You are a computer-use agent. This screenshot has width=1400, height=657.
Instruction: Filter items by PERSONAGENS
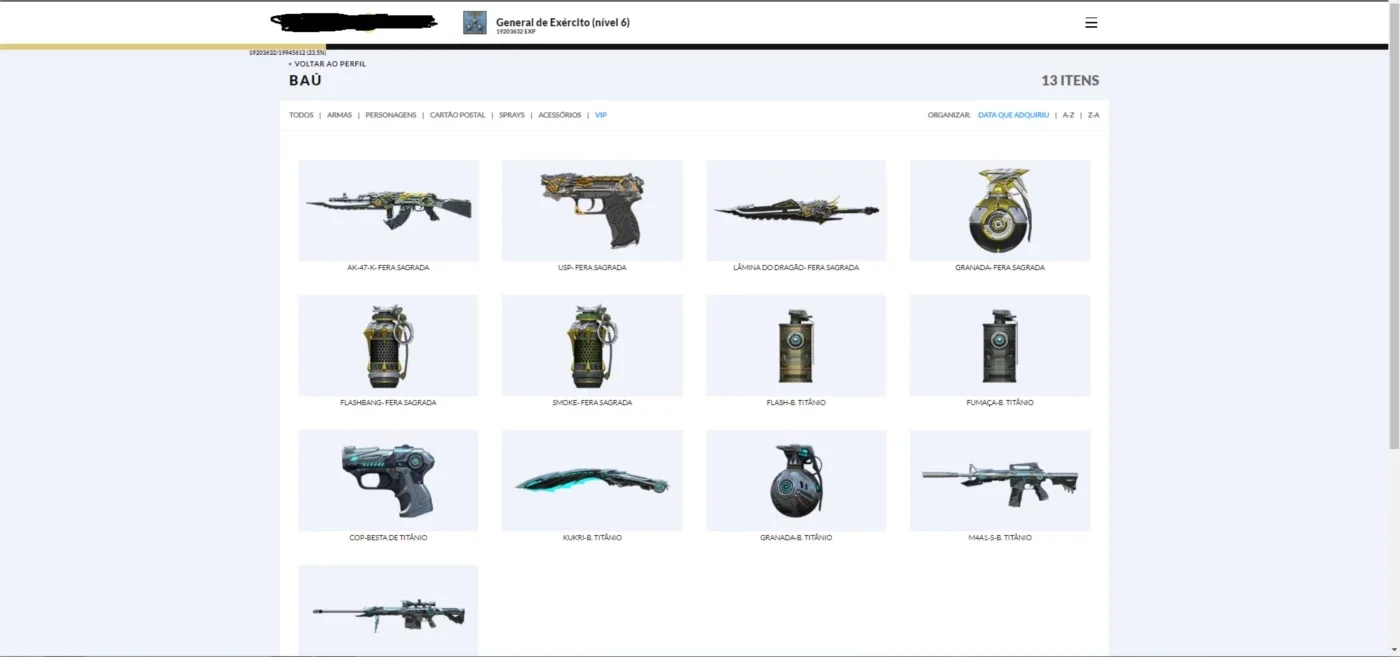391,115
